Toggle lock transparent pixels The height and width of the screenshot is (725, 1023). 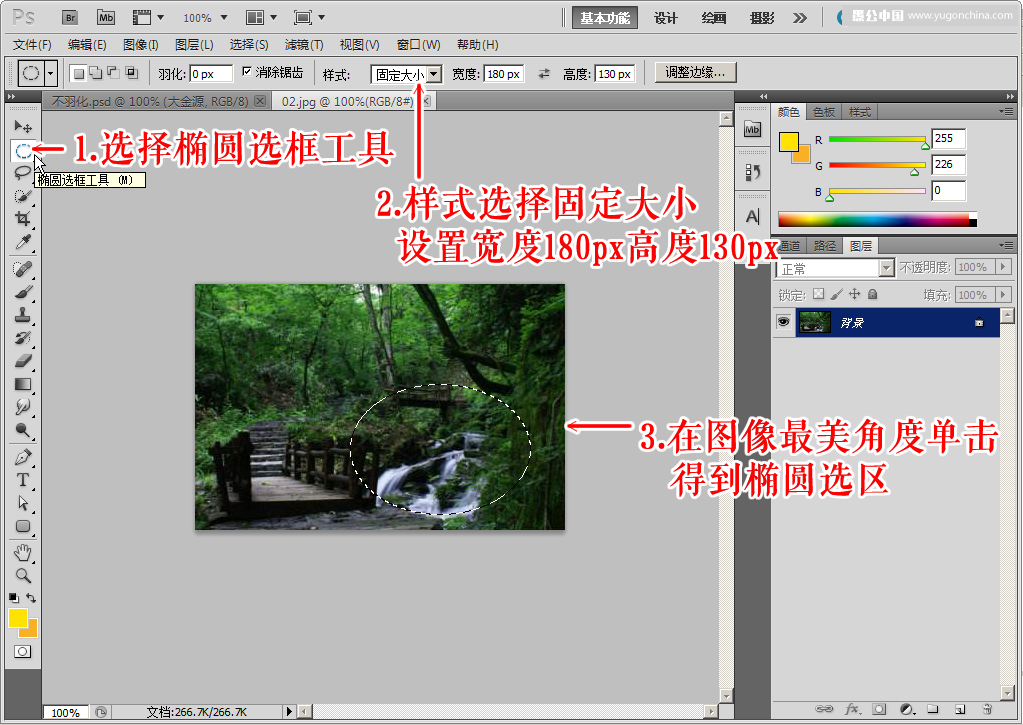(819, 294)
